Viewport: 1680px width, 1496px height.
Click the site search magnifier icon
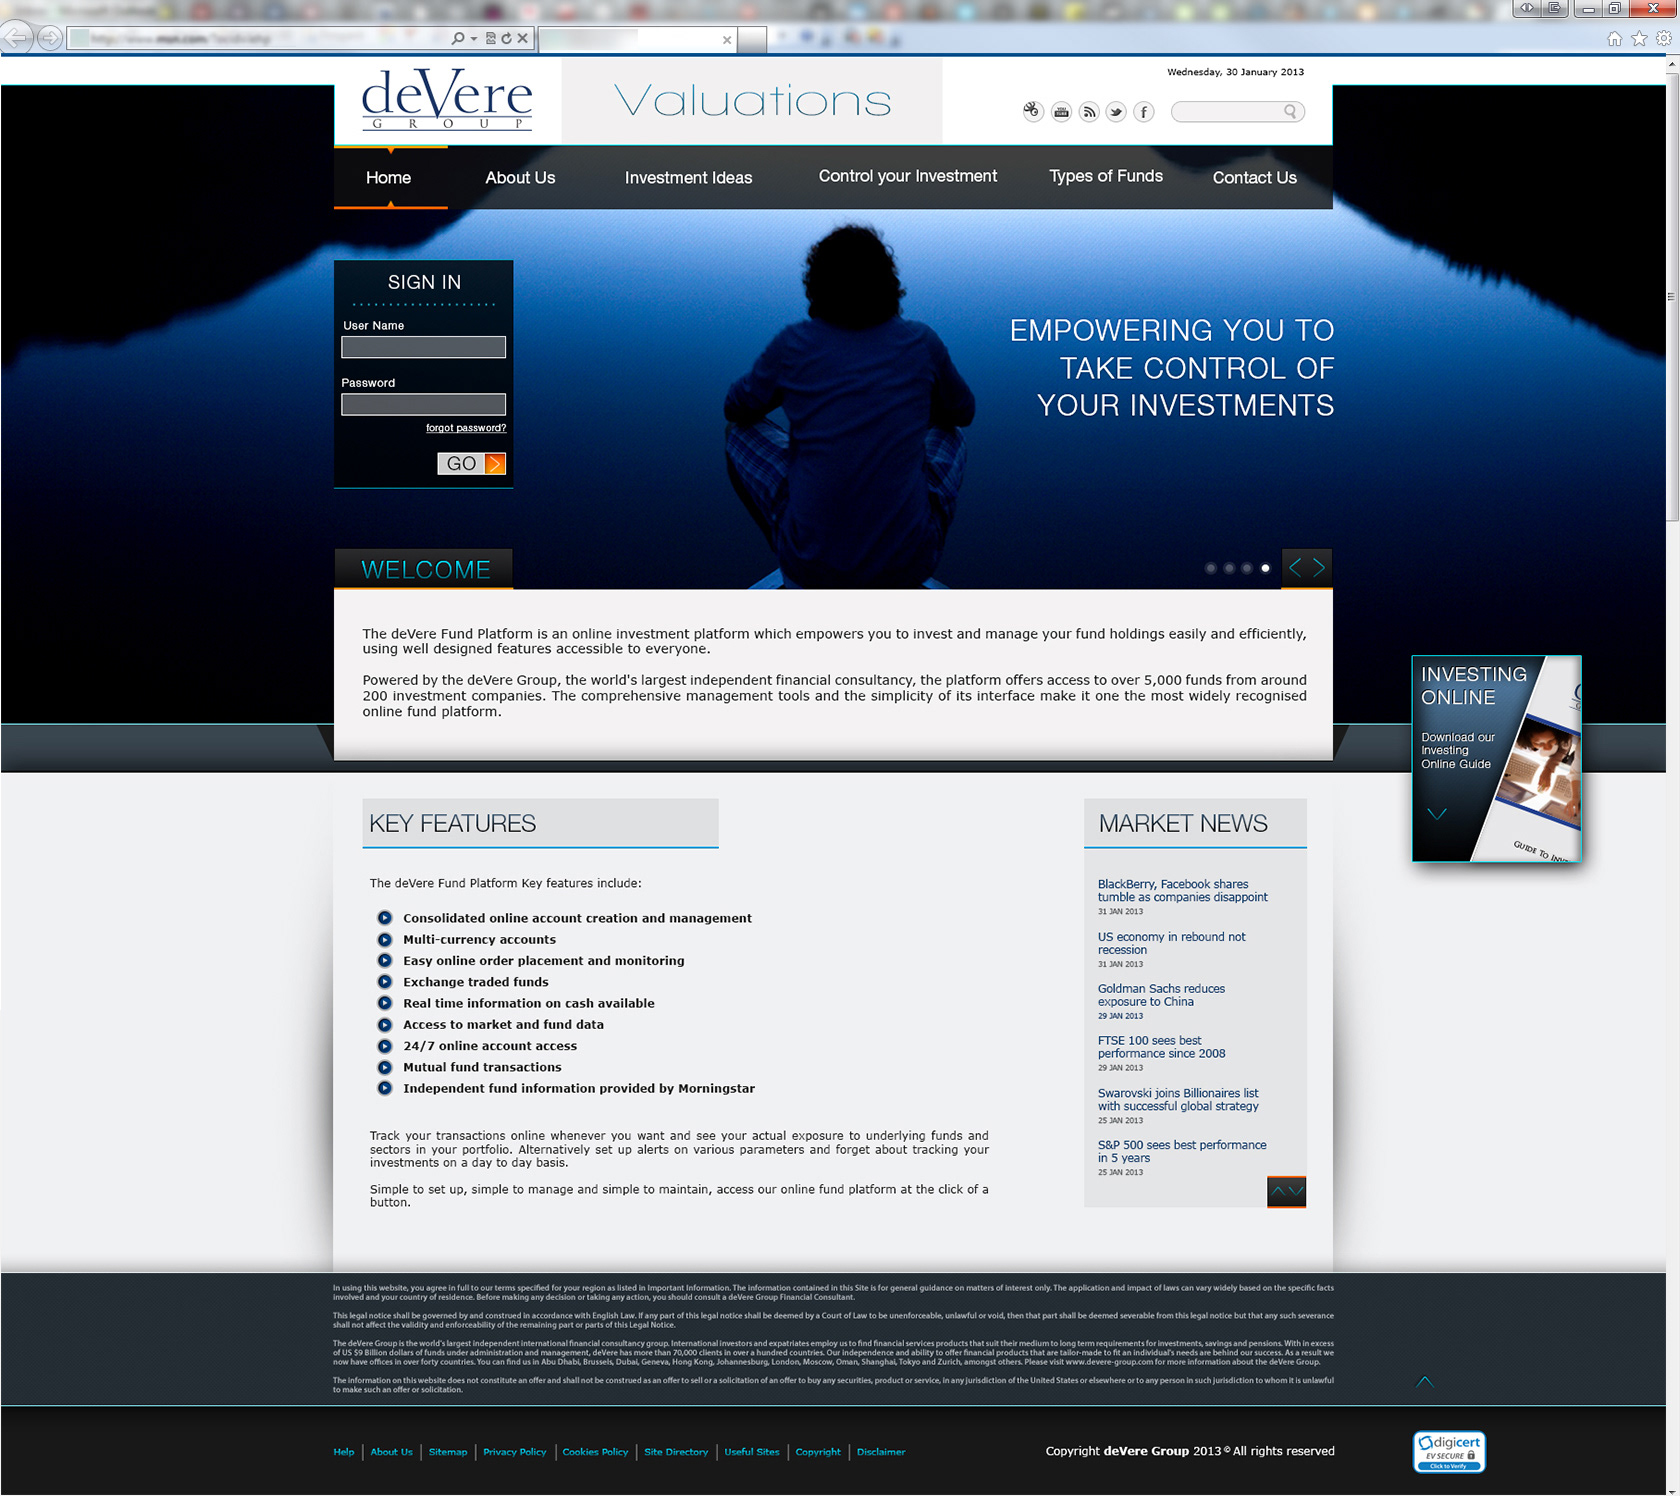click(1290, 111)
